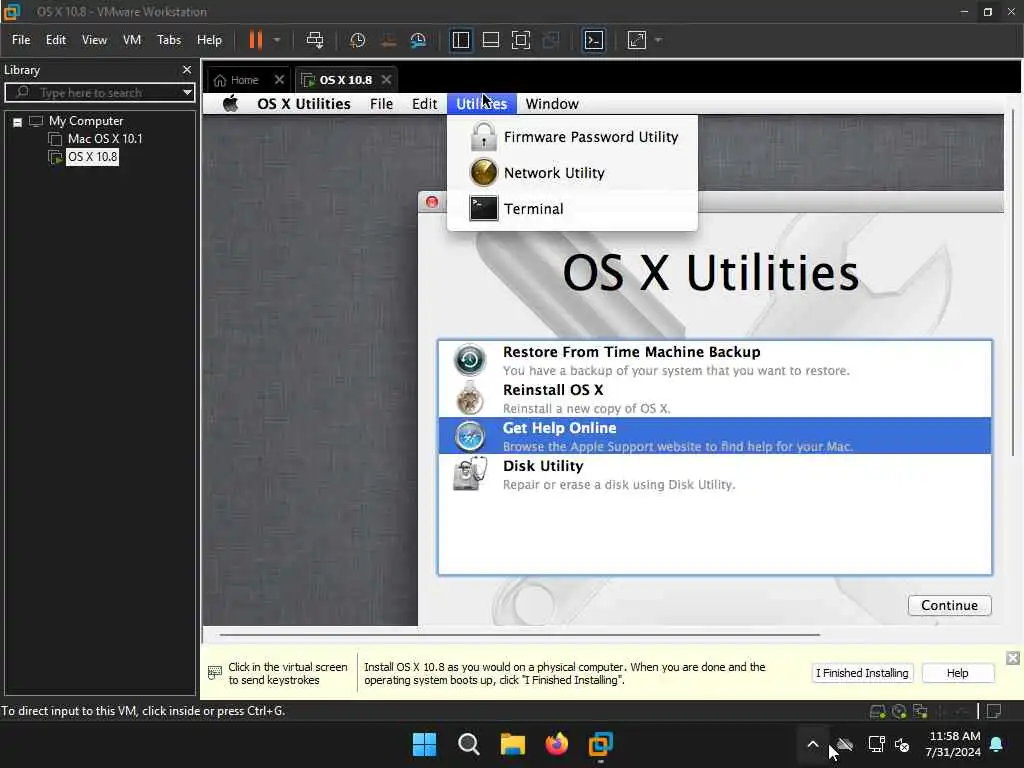Select Mac OS X 10.1 in library
This screenshot has height=768, width=1024.
click(x=104, y=138)
